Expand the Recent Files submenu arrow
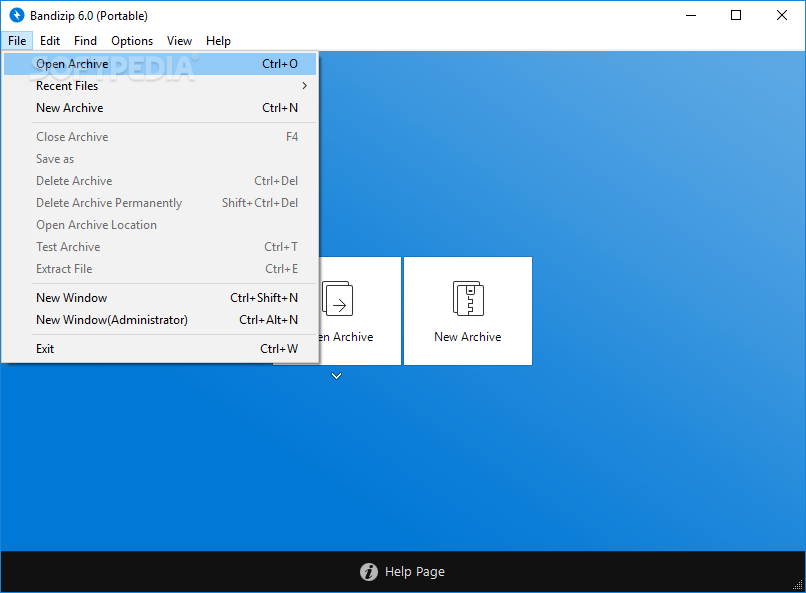The height and width of the screenshot is (593, 806). coord(304,86)
